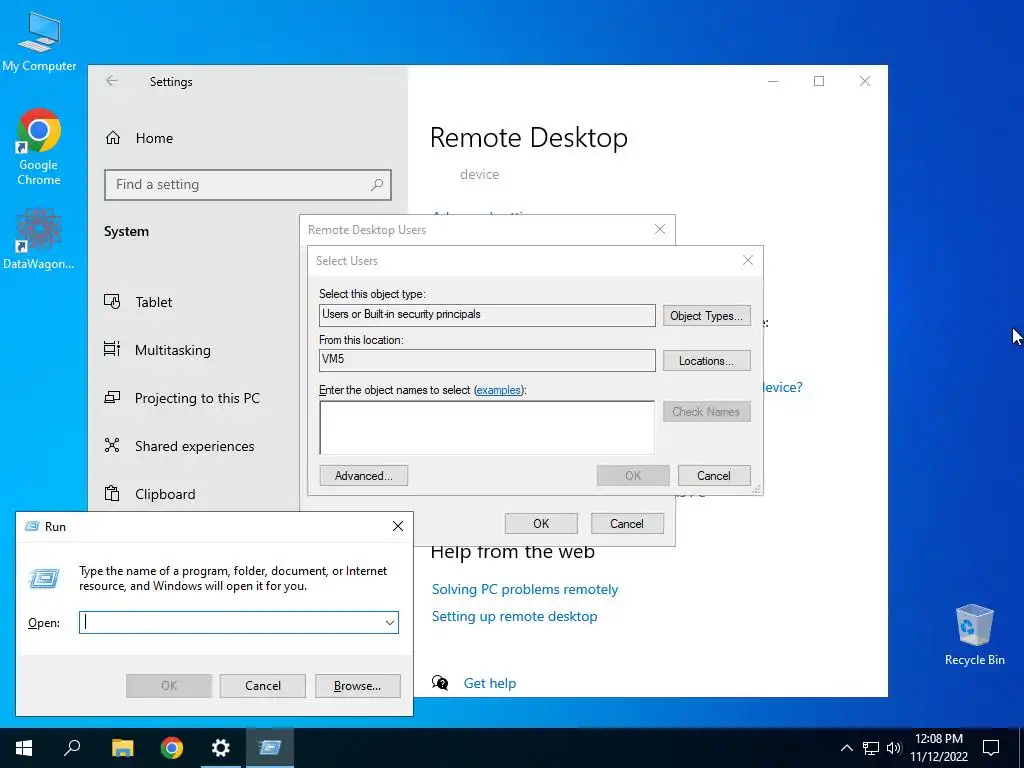The width and height of the screenshot is (1024, 768).
Task: Expand the Run Open dropdown arrow
Action: click(390, 623)
